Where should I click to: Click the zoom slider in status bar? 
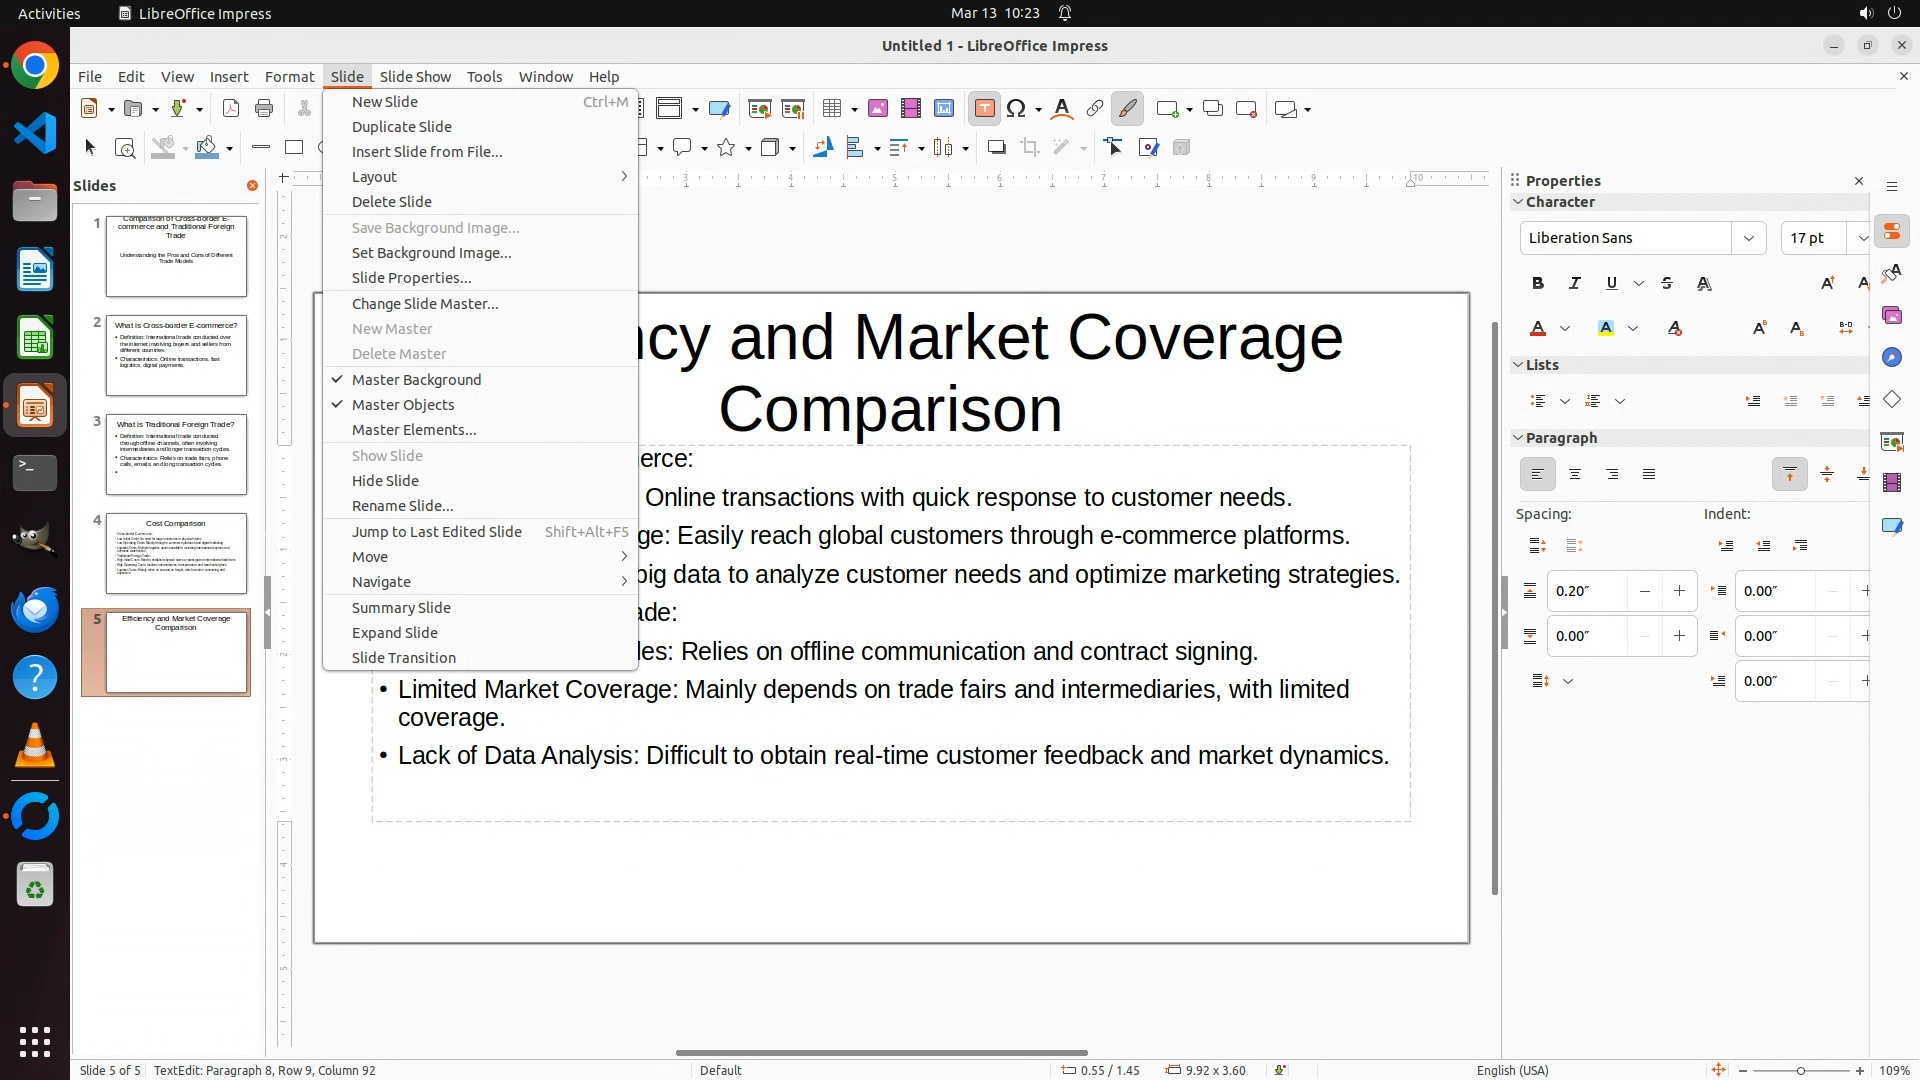(1801, 1070)
